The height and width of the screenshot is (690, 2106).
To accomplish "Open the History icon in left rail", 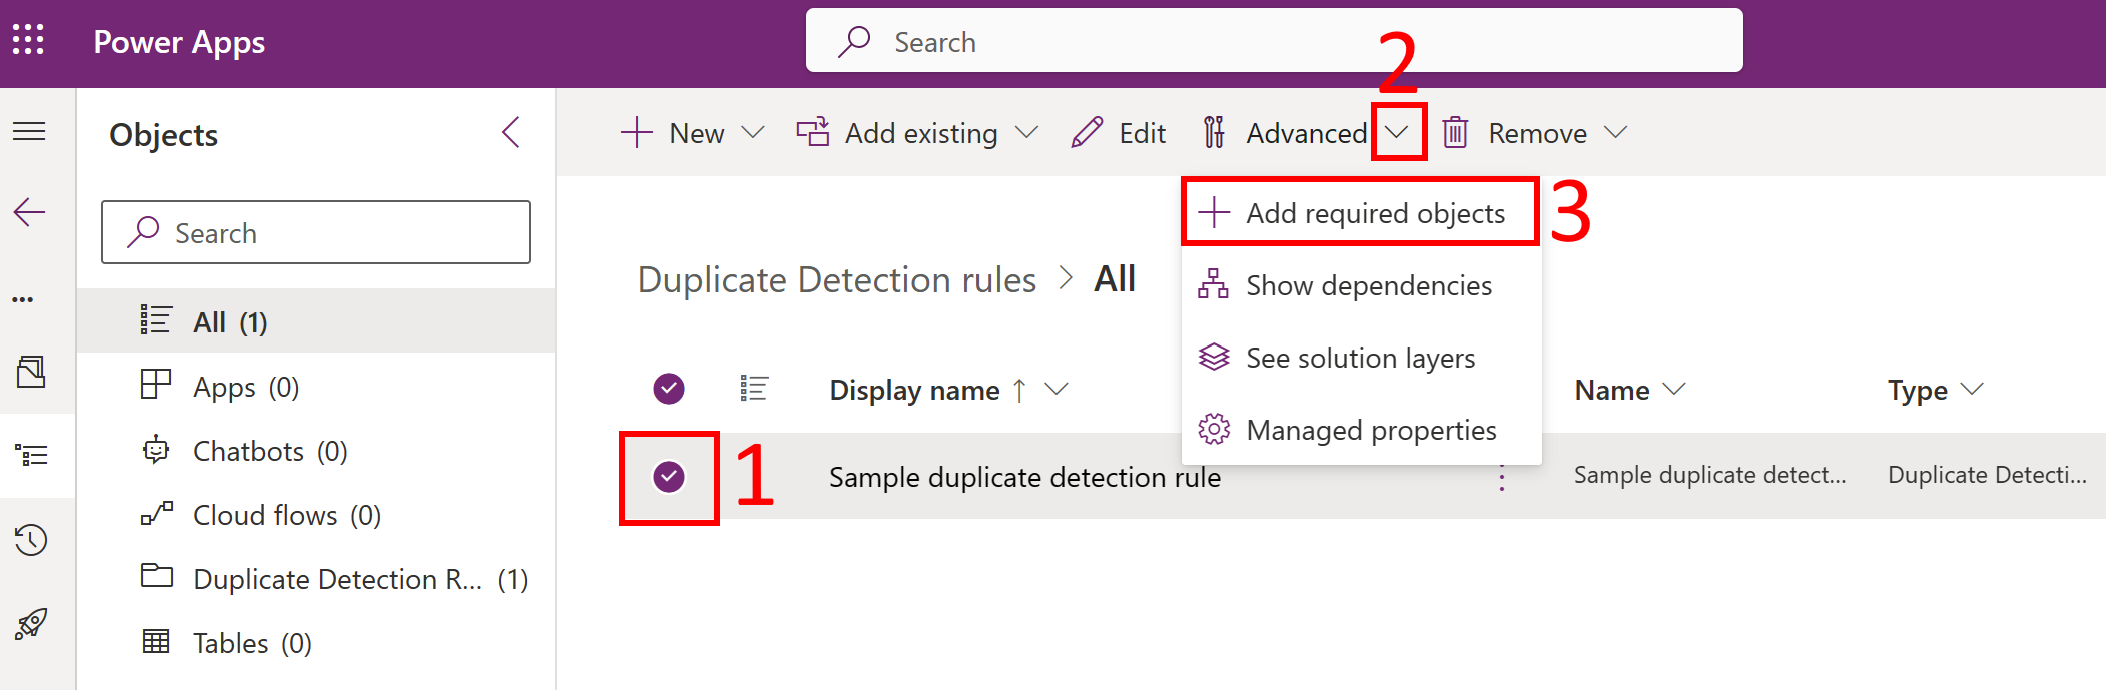I will 31,540.
